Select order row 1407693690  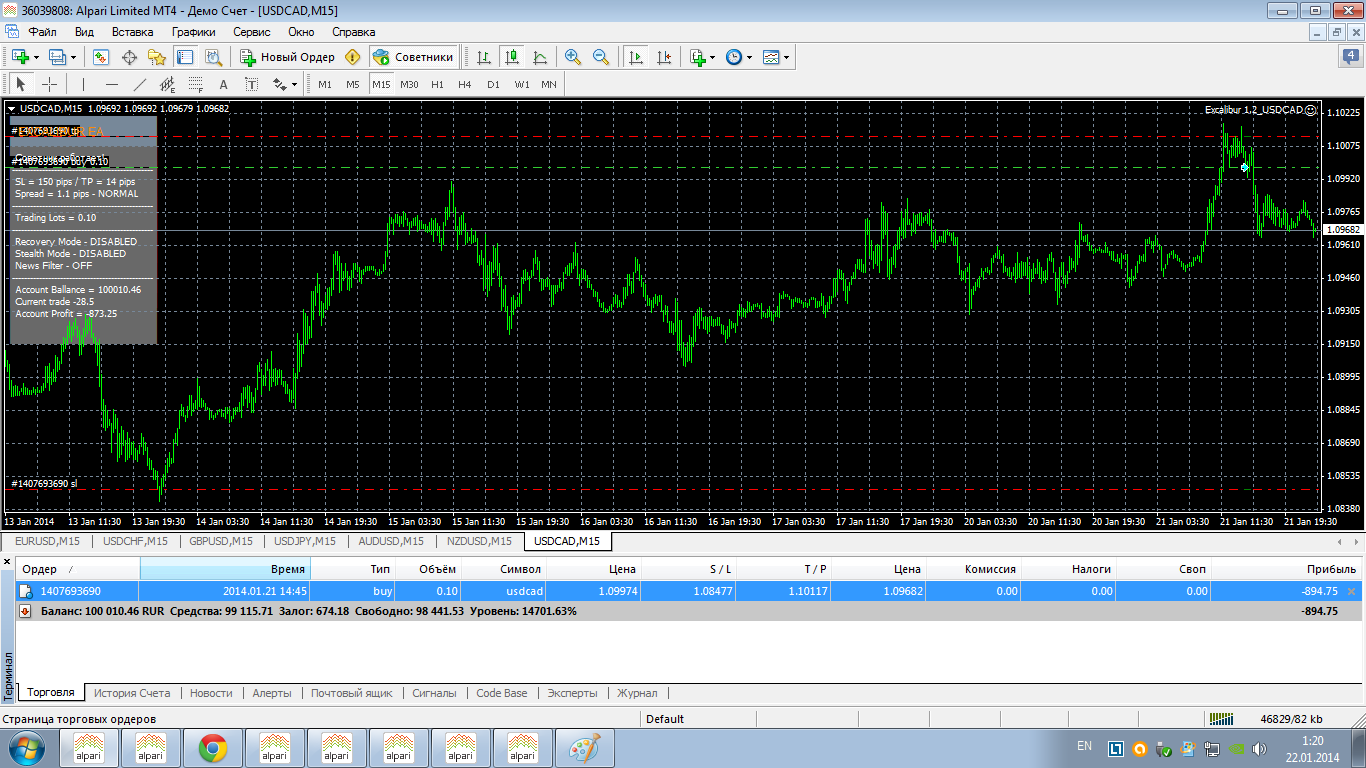pos(689,591)
